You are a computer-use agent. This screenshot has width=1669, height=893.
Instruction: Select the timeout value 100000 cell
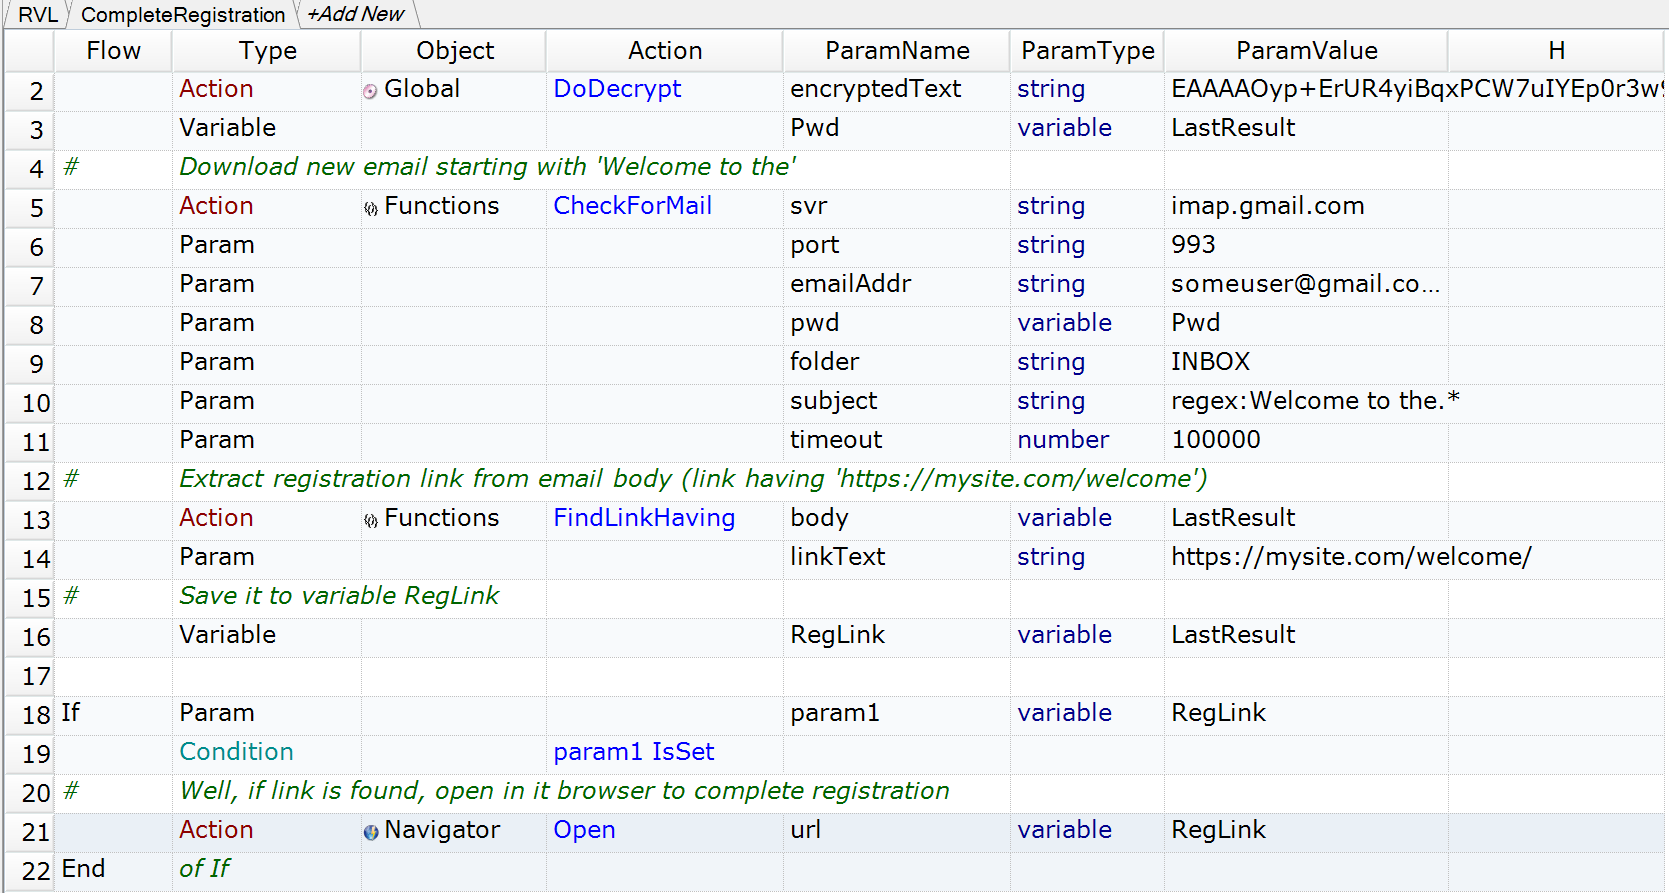1215,440
